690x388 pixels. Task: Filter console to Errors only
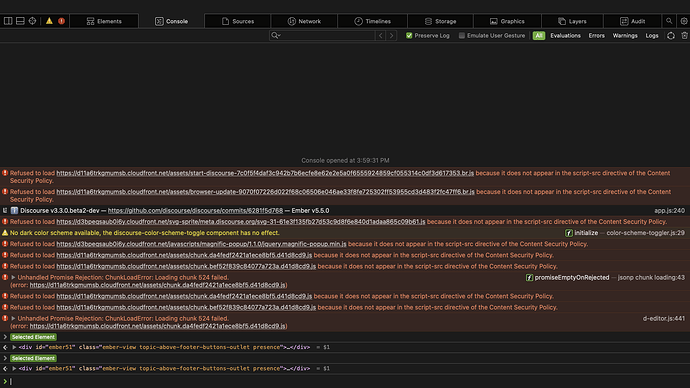tap(596, 36)
